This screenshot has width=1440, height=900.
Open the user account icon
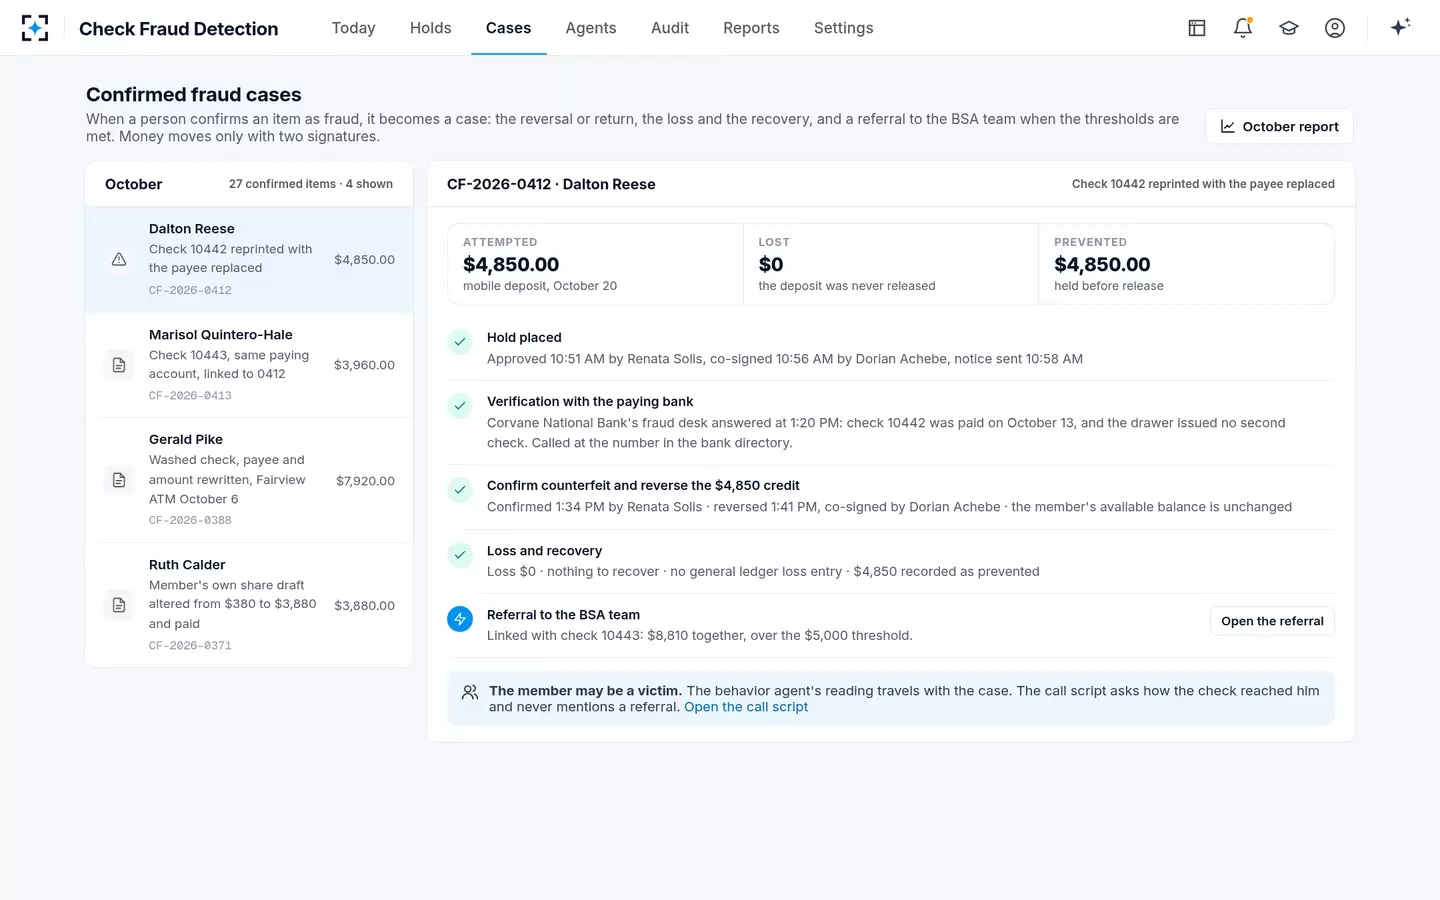[x=1335, y=28]
